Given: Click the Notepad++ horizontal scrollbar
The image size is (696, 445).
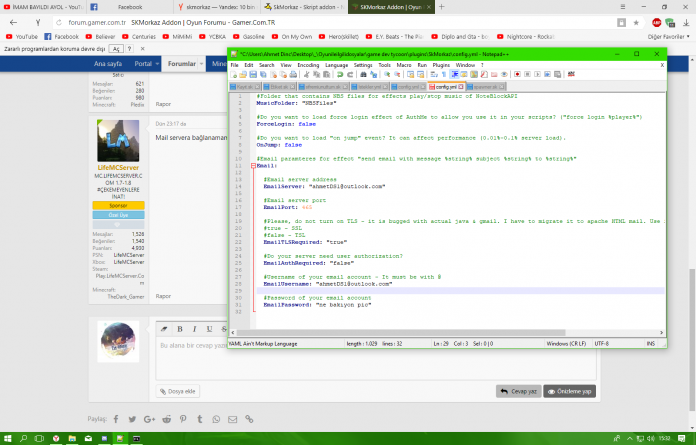Looking at the screenshot, I should [400, 332].
